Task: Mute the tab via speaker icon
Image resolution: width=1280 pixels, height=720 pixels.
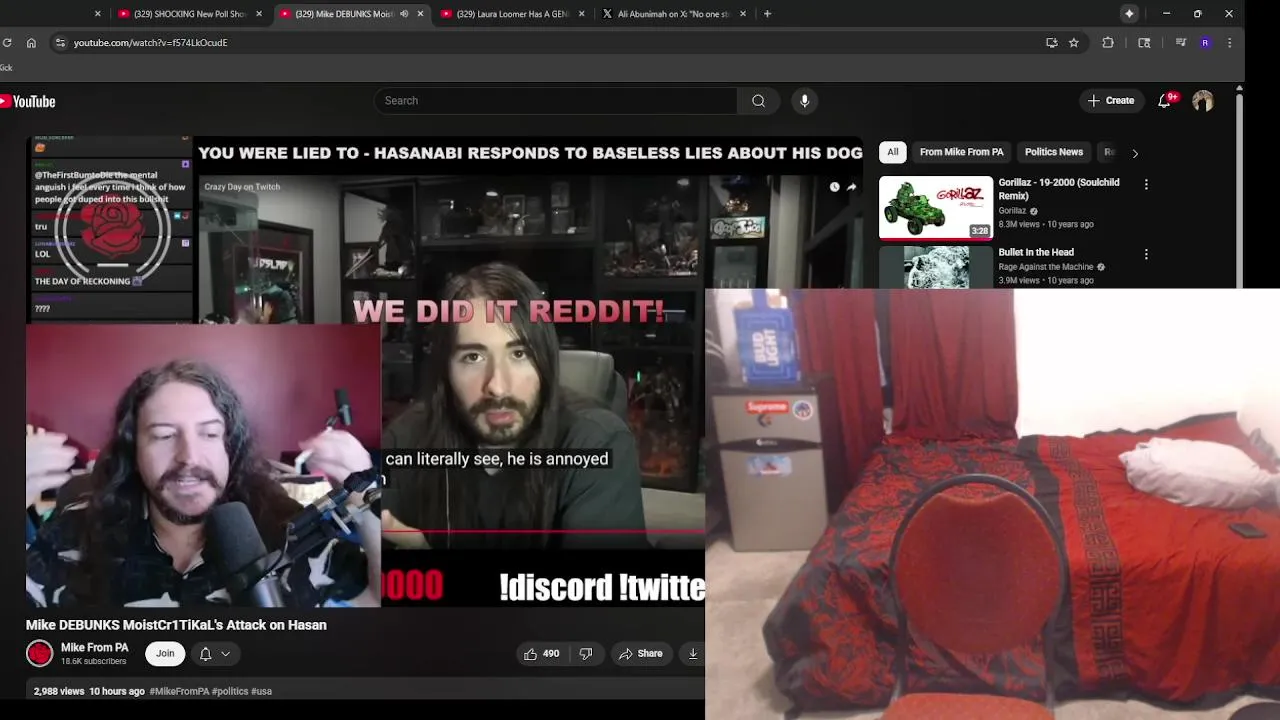Action: click(404, 14)
